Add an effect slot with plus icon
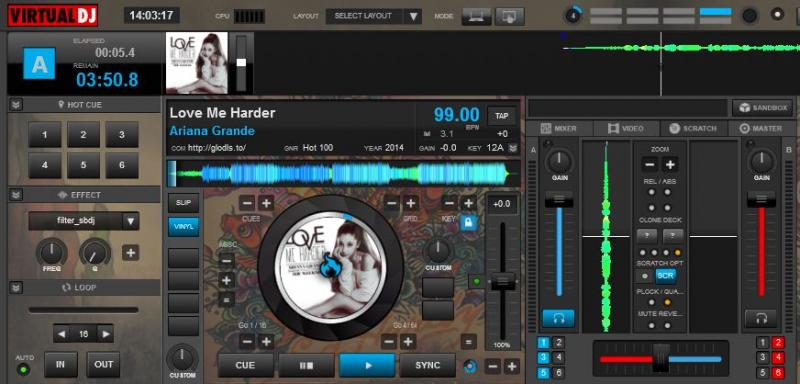 pyautogui.click(x=130, y=252)
